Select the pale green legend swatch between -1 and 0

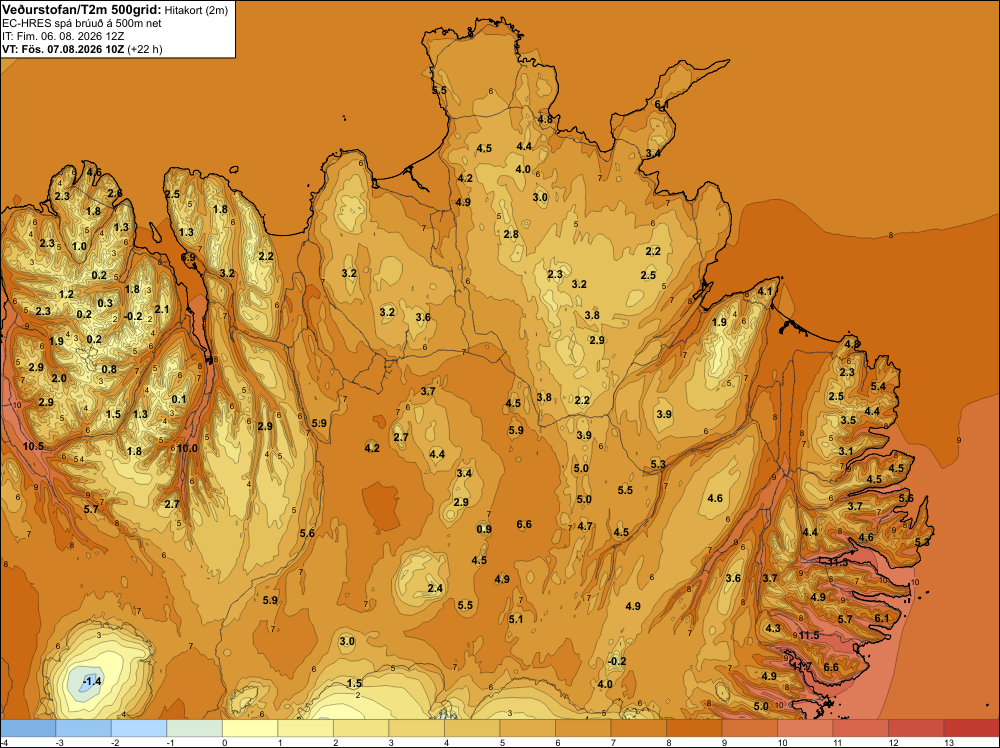195,728
